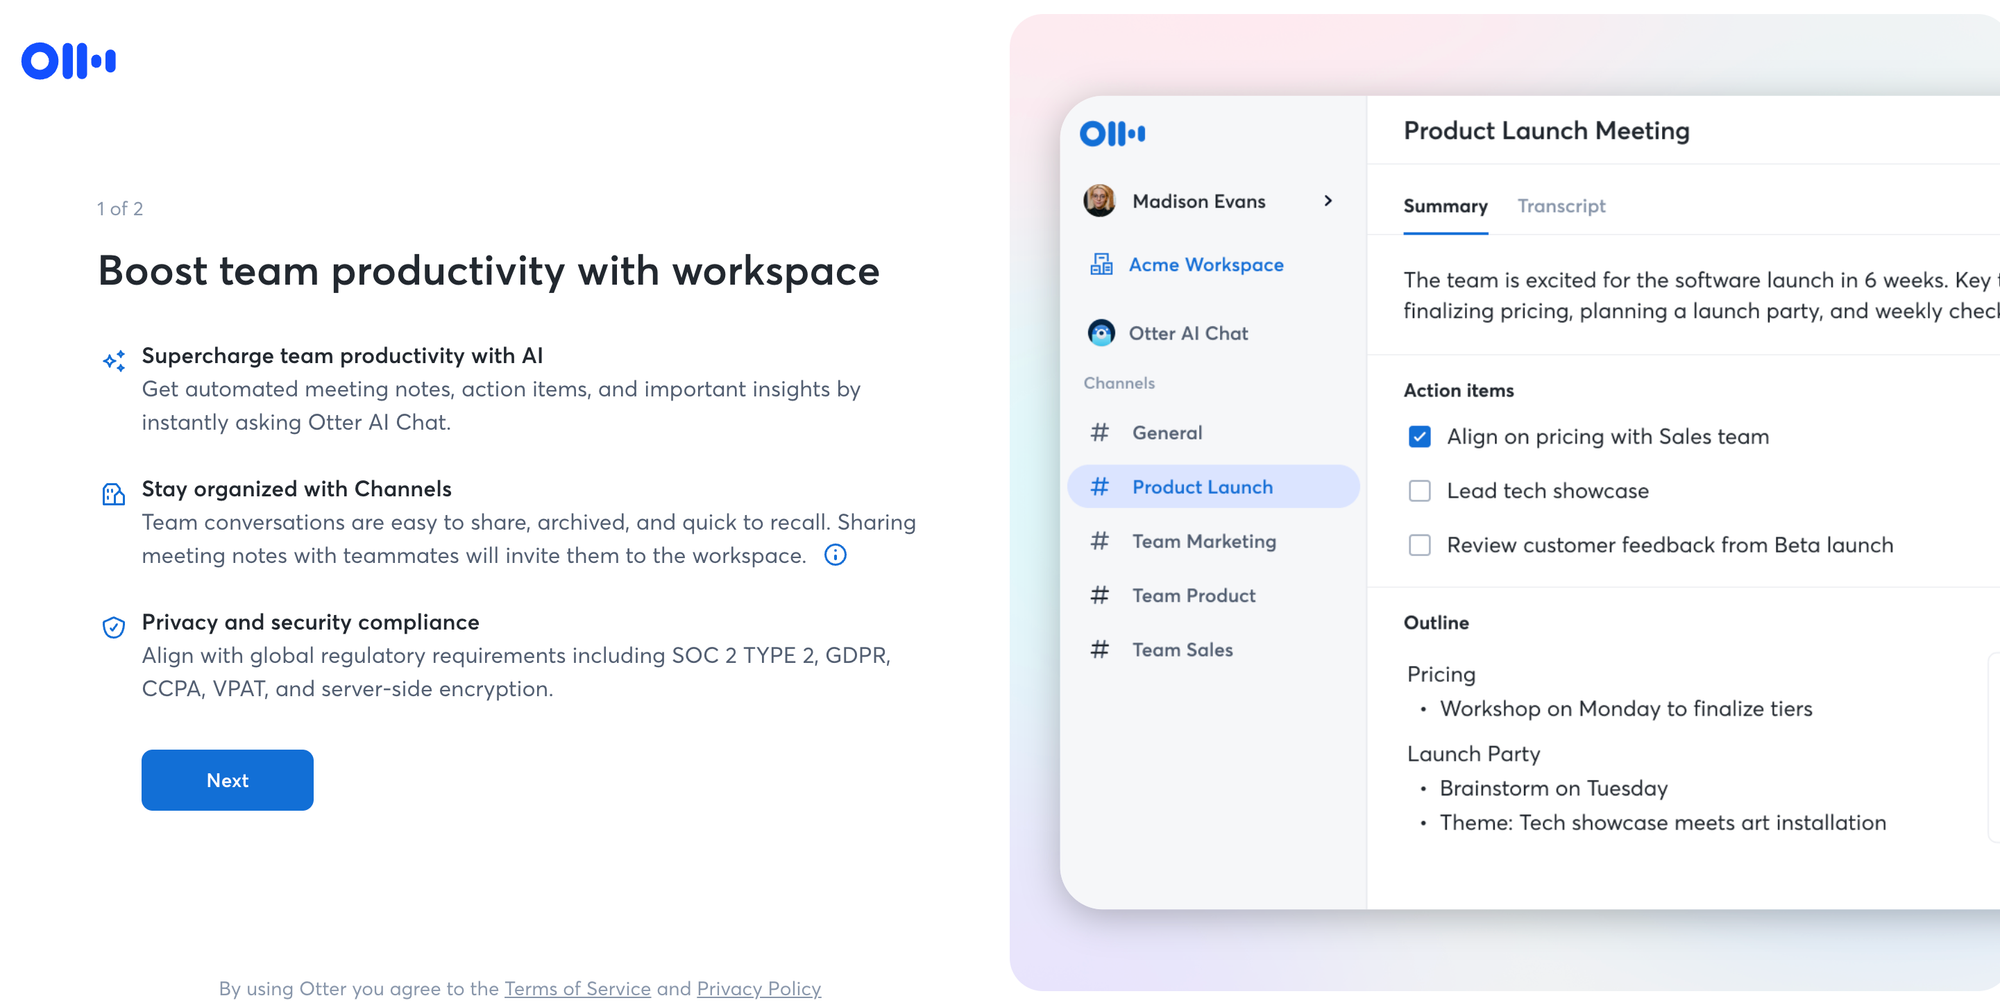Open the info icon after workspace invite text
The image size is (2000, 1001).
(835, 555)
